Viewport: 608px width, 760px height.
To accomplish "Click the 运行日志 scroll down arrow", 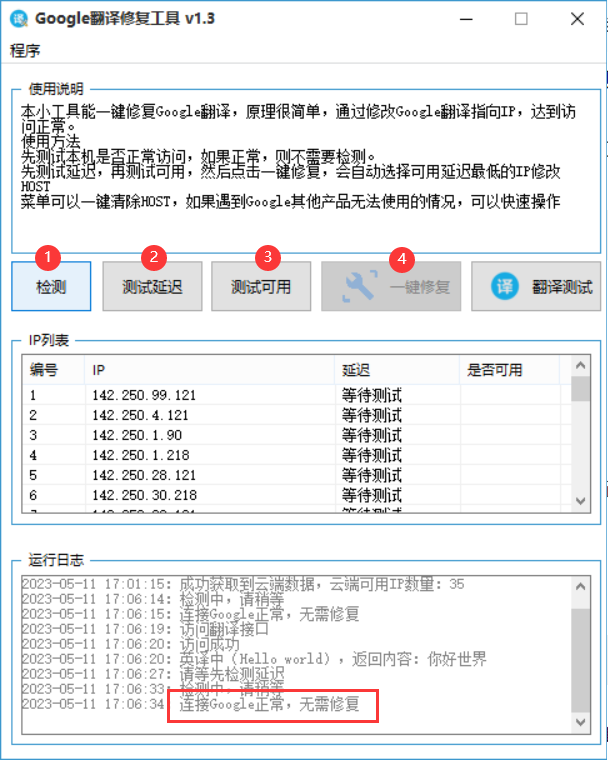I will click(x=580, y=722).
